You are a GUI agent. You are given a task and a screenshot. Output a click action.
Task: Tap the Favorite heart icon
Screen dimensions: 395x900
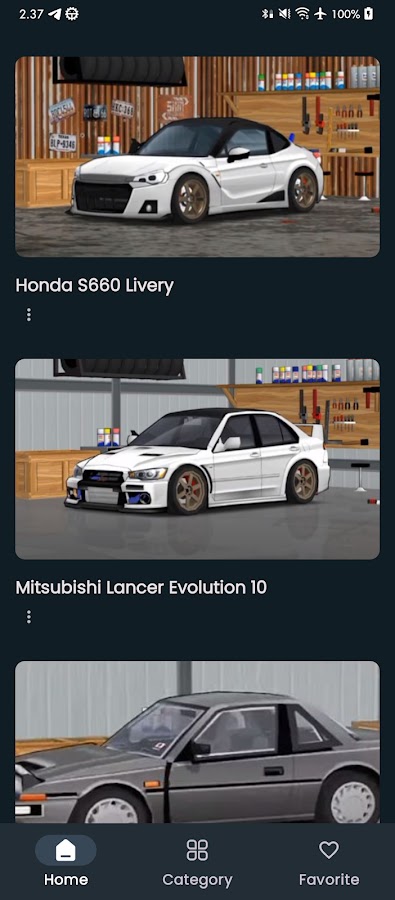tap(329, 849)
